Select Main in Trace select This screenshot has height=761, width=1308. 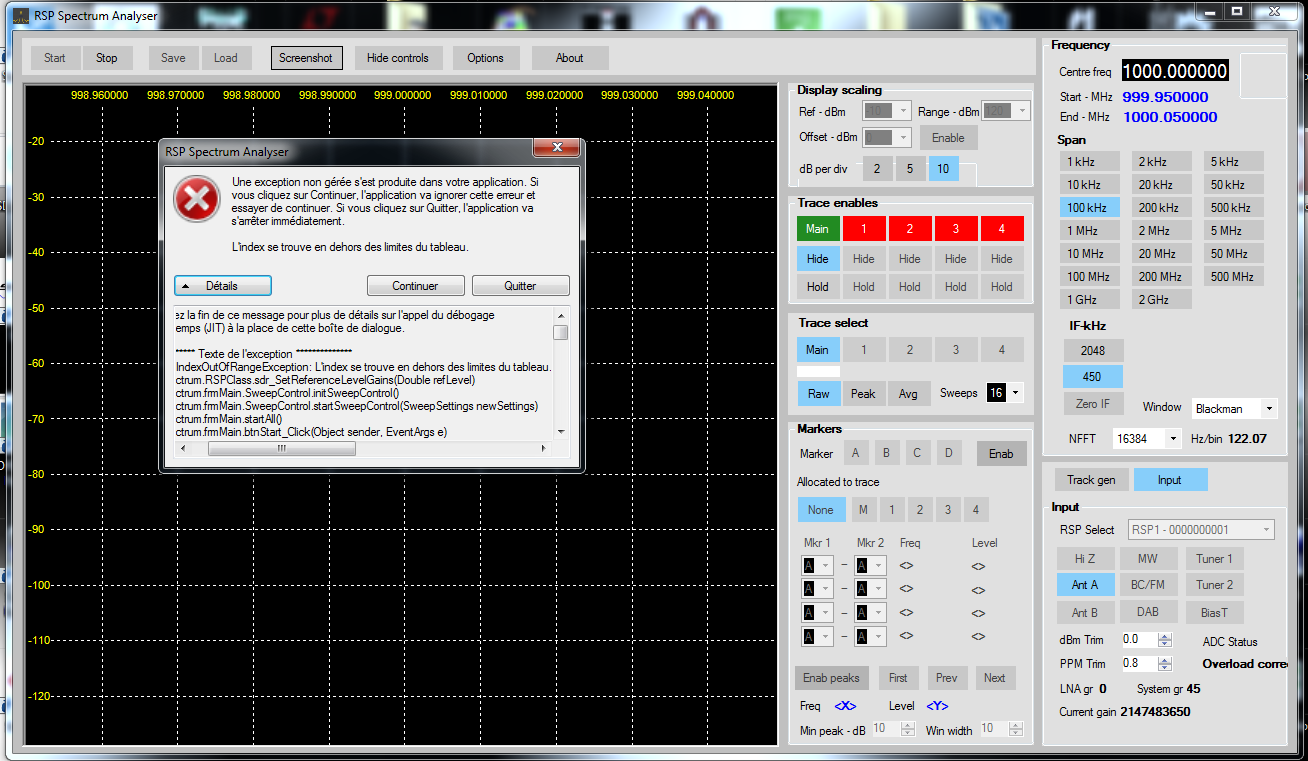click(x=818, y=350)
